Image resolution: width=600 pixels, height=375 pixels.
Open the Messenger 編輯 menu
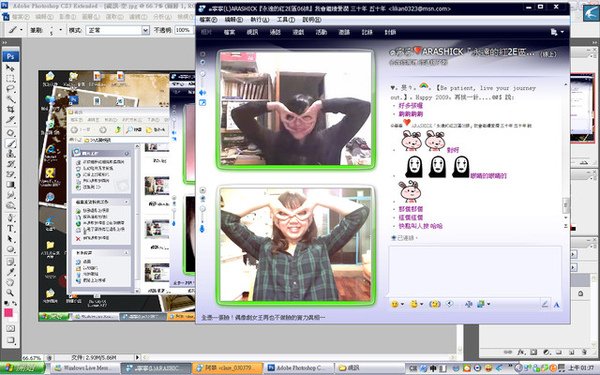(x=233, y=20)
